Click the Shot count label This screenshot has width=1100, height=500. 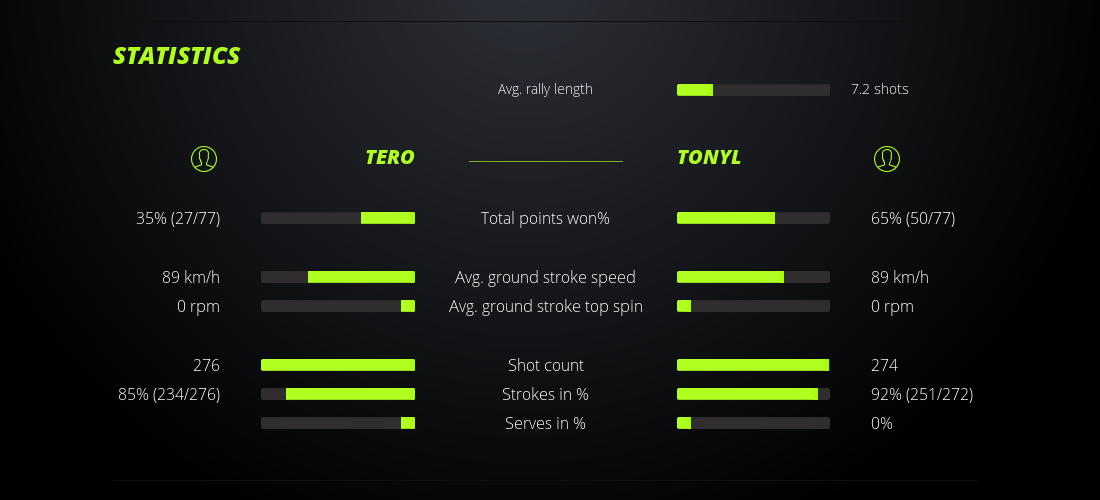coord(545,365)
